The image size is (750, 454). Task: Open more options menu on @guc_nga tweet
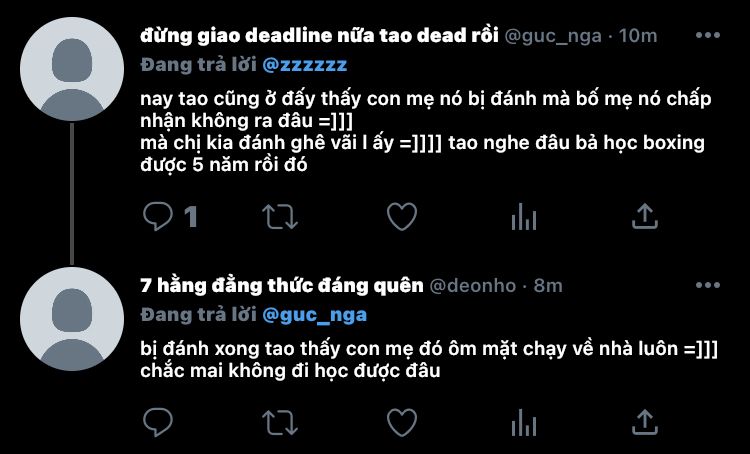(708, 35)
